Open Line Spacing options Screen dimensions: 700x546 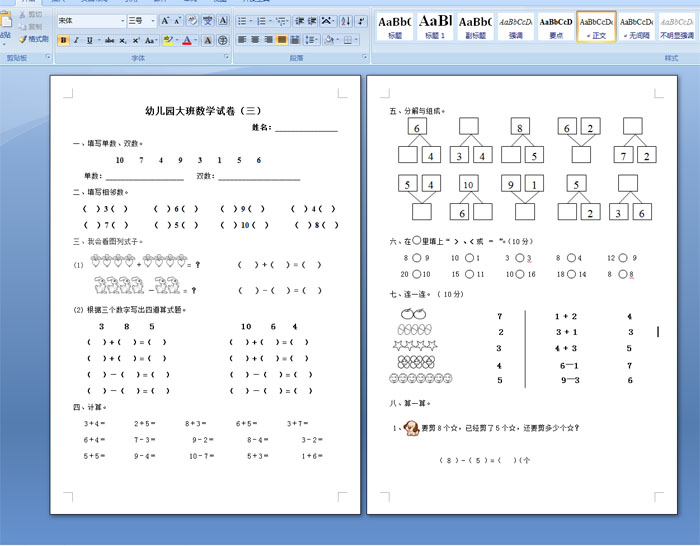311,40
